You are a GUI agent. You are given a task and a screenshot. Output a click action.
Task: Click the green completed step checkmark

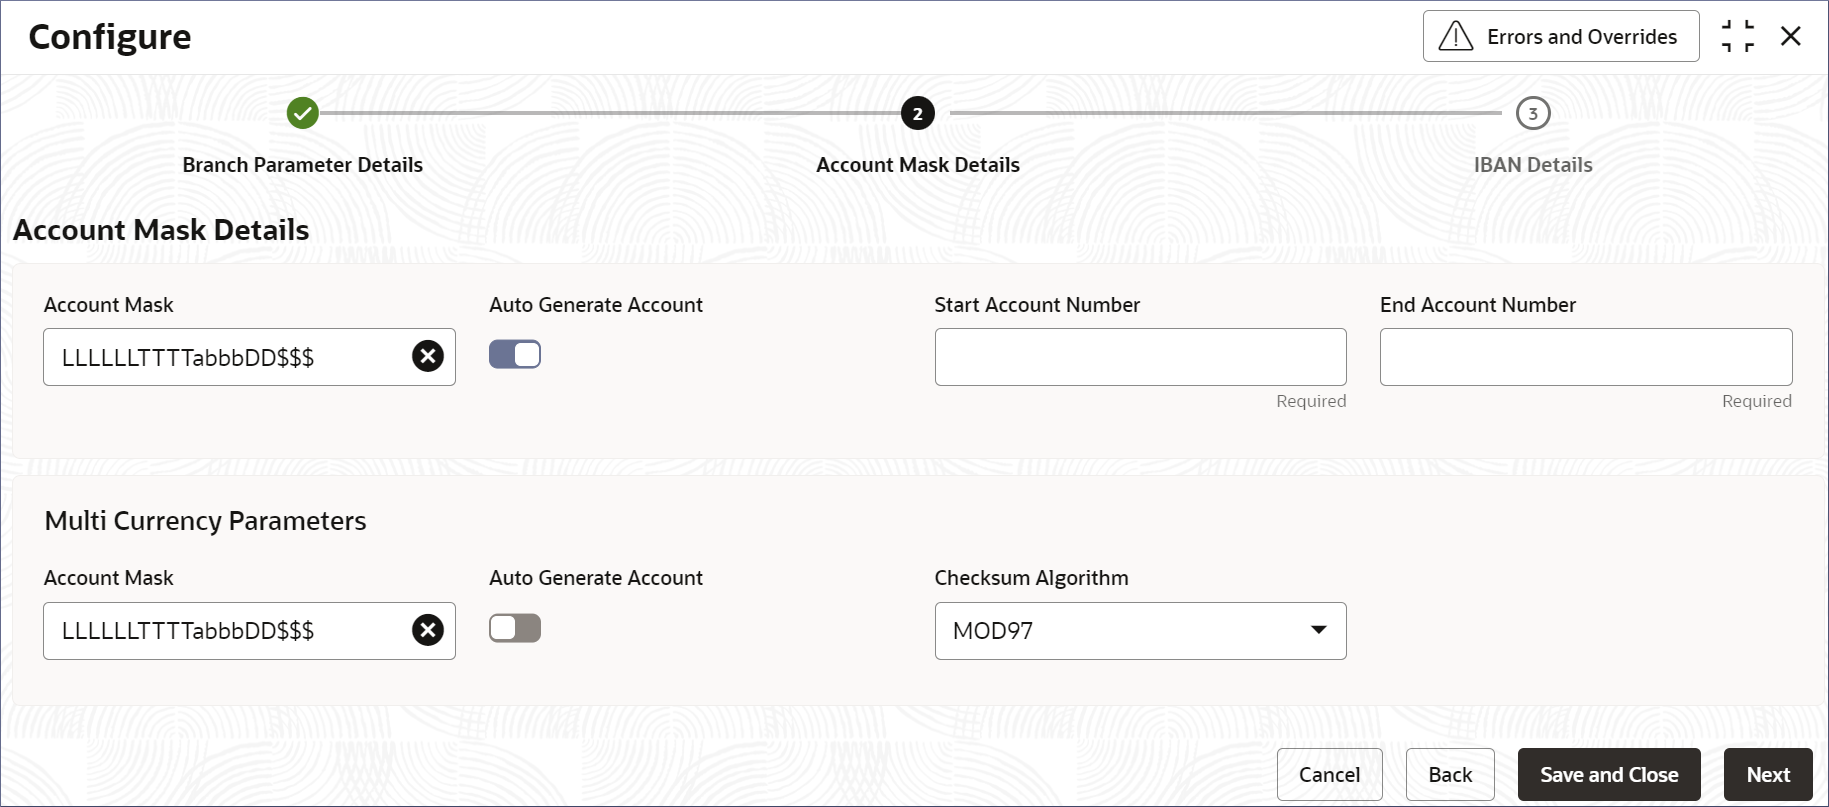point(302,113)
